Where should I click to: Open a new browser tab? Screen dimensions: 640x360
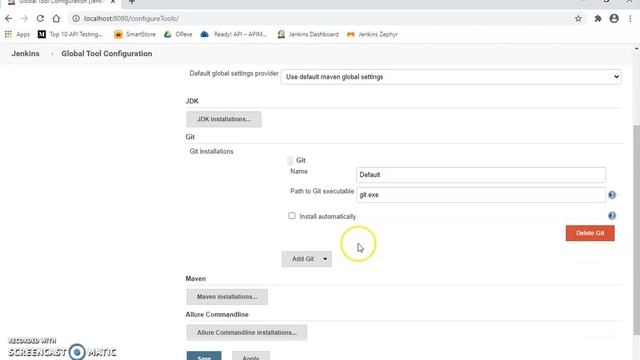tap(131, 2)
